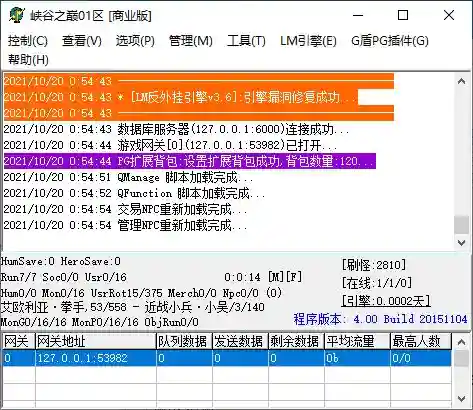Click the gateway table scrollbar thumb
This screenshot has height=410, width=473.
point(462,358)
